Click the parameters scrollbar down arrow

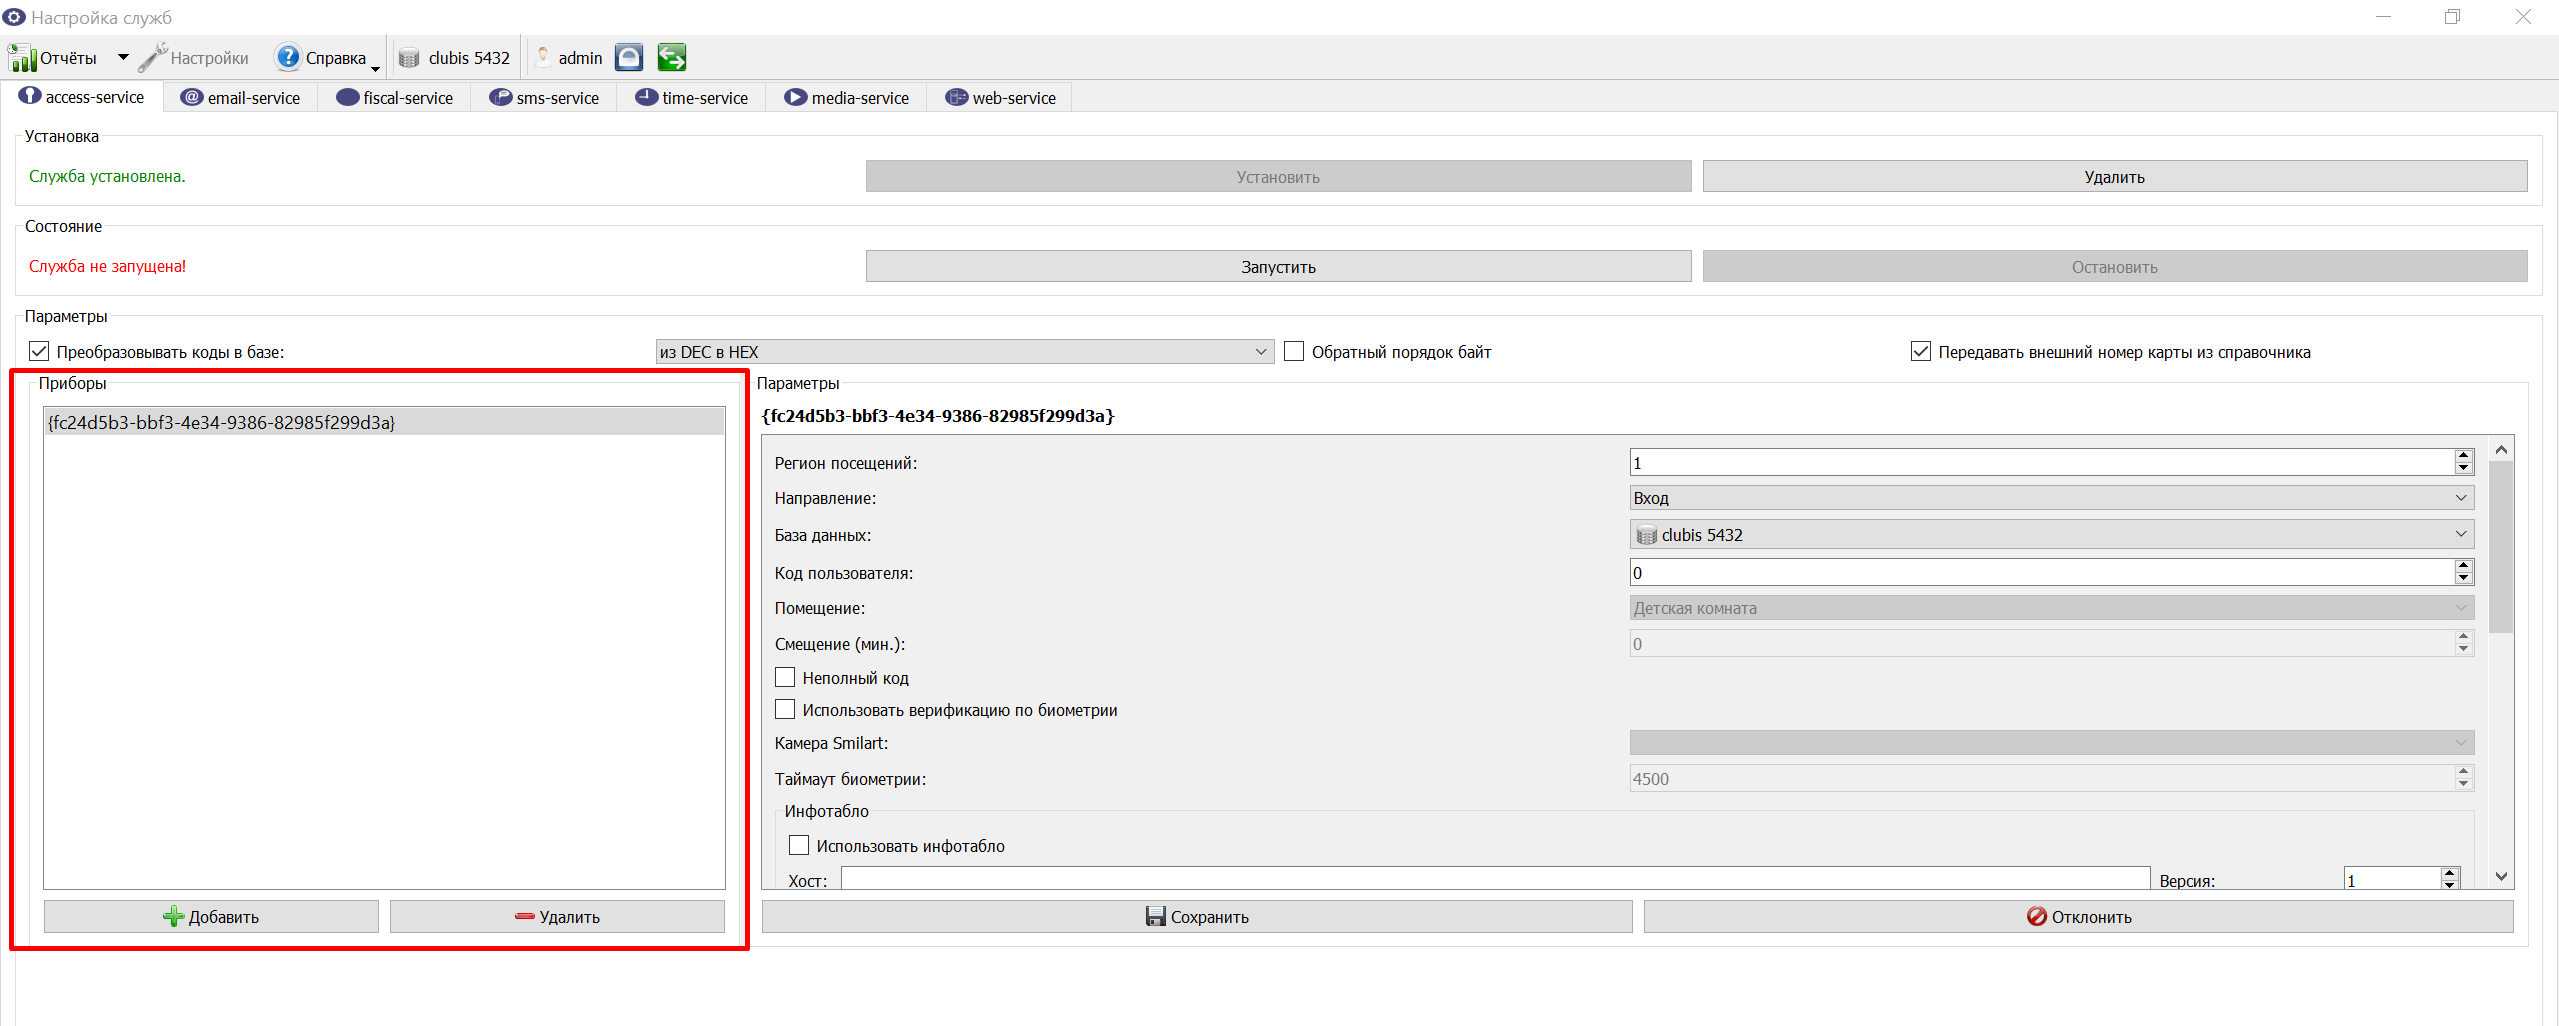point(2501,876)
